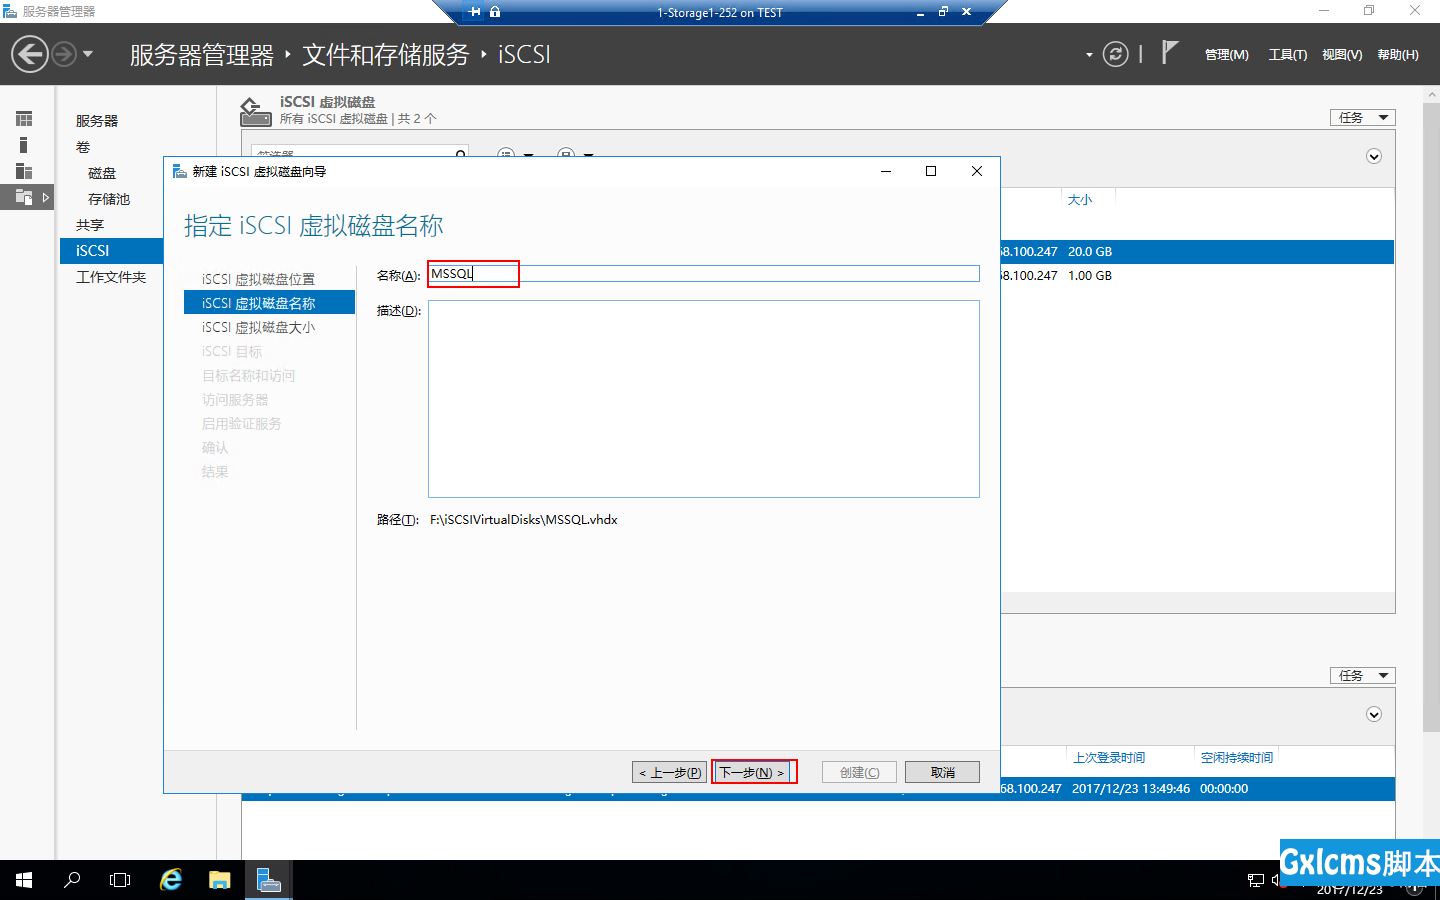Select the dashboard icon in the left sidebar
The width and height of the screenshot is (1440, 900).
click(24, 119)
